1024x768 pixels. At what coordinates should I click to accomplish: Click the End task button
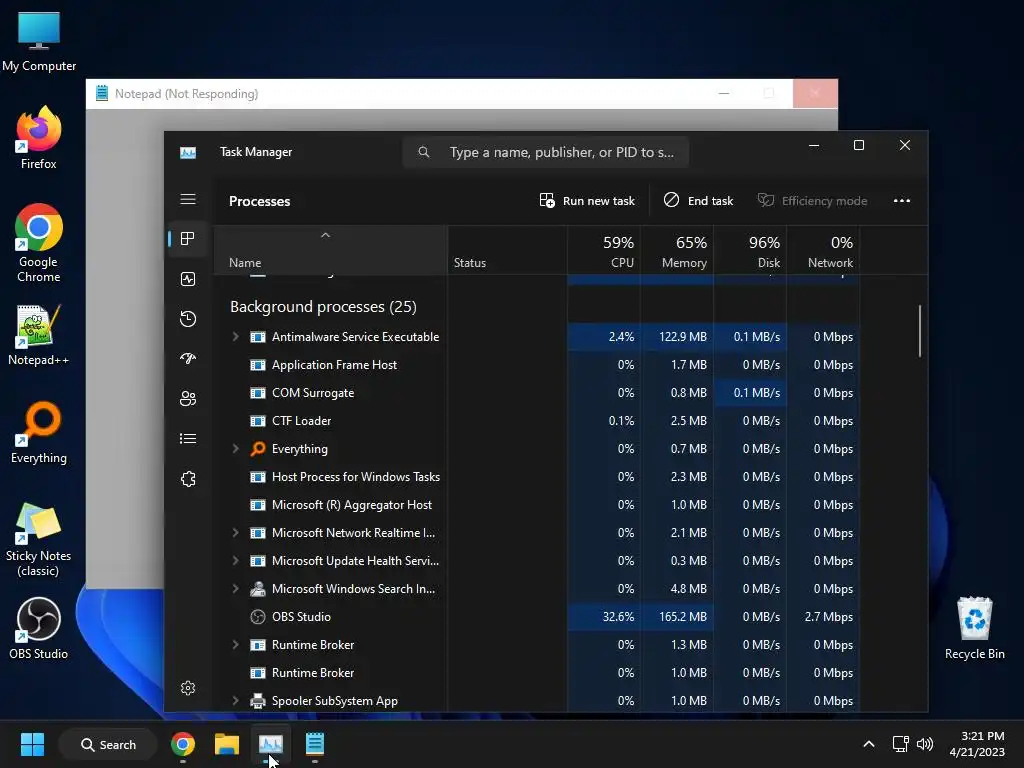[698, 200]
